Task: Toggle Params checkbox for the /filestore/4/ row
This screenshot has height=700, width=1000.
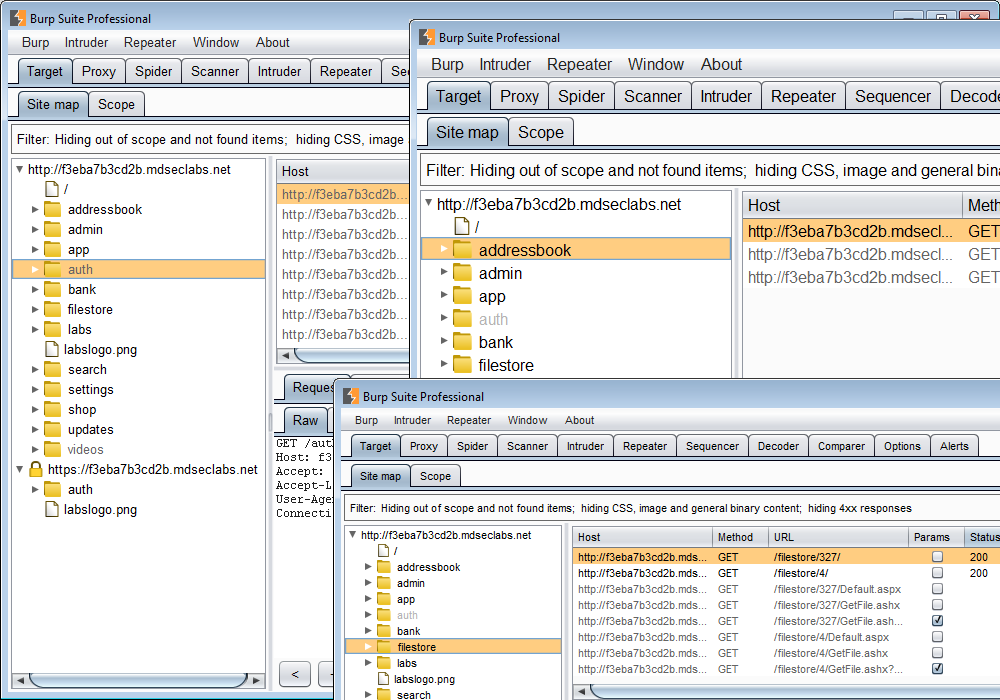Action: 938,572
